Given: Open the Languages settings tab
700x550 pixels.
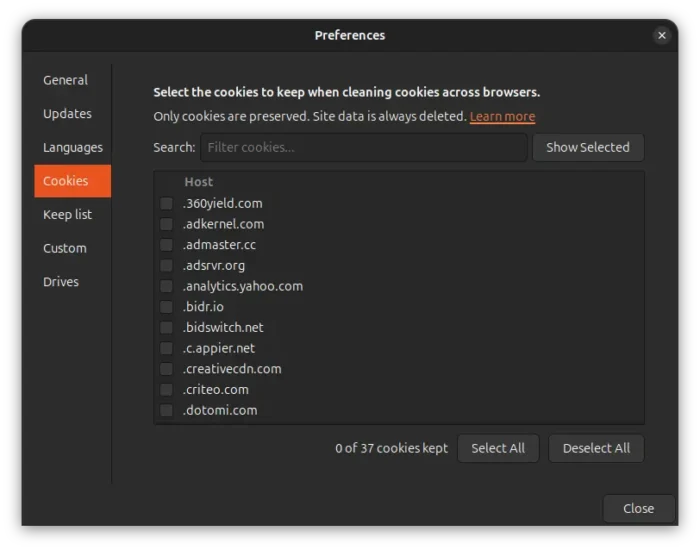Looking at the screenshot, I should coord(72,148).
